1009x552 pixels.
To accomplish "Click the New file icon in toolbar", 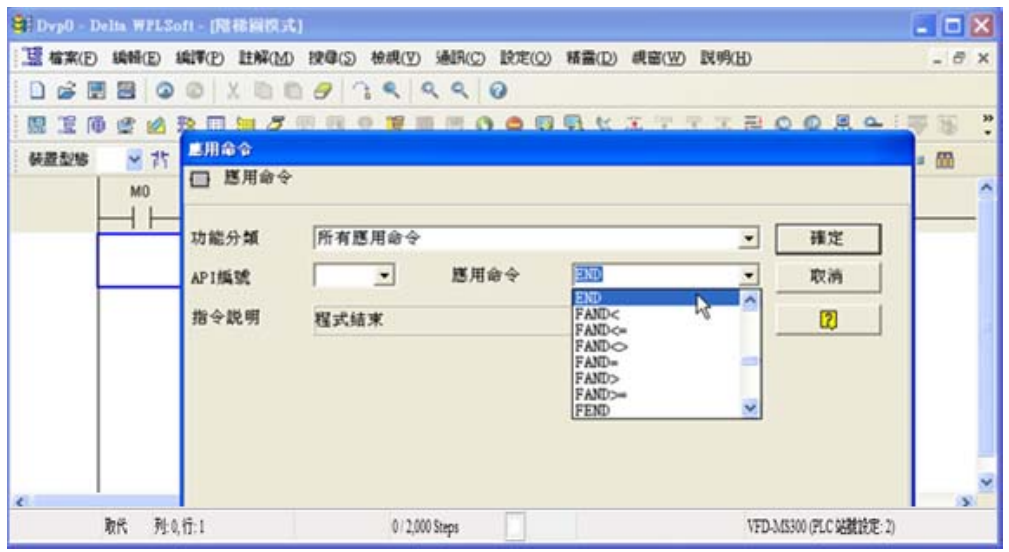I will [36, 89].
